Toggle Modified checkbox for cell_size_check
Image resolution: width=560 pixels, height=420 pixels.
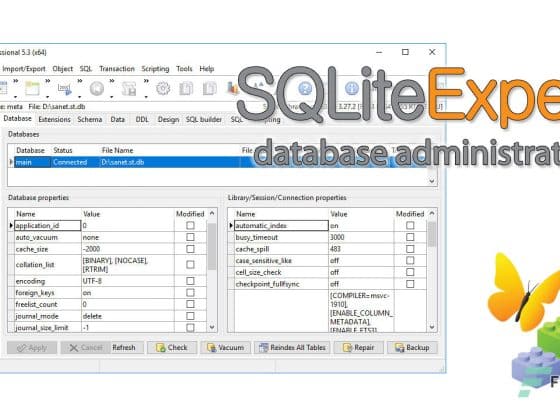[410, 272]
